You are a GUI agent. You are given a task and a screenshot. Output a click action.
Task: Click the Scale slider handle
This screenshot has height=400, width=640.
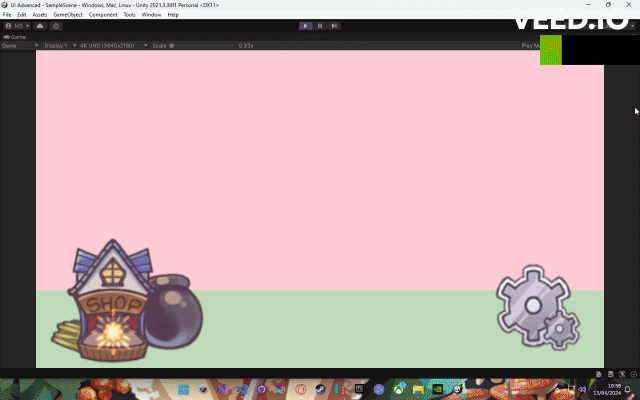171,46
